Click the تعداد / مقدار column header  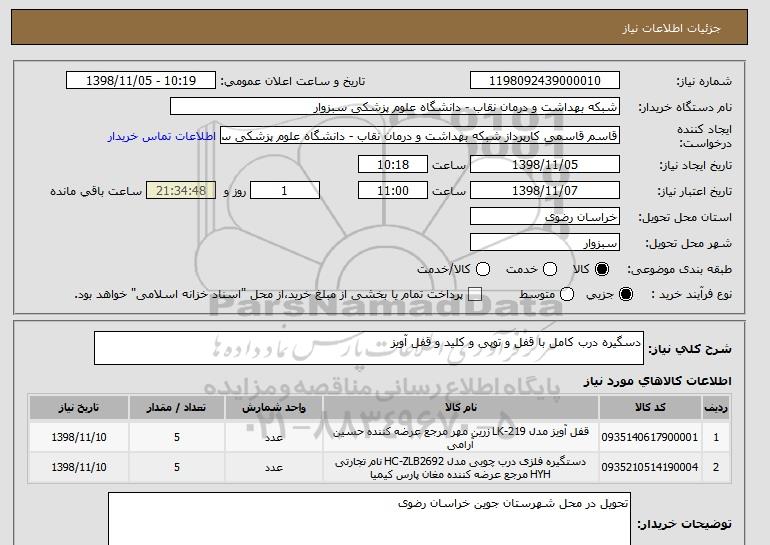point(177,408)
